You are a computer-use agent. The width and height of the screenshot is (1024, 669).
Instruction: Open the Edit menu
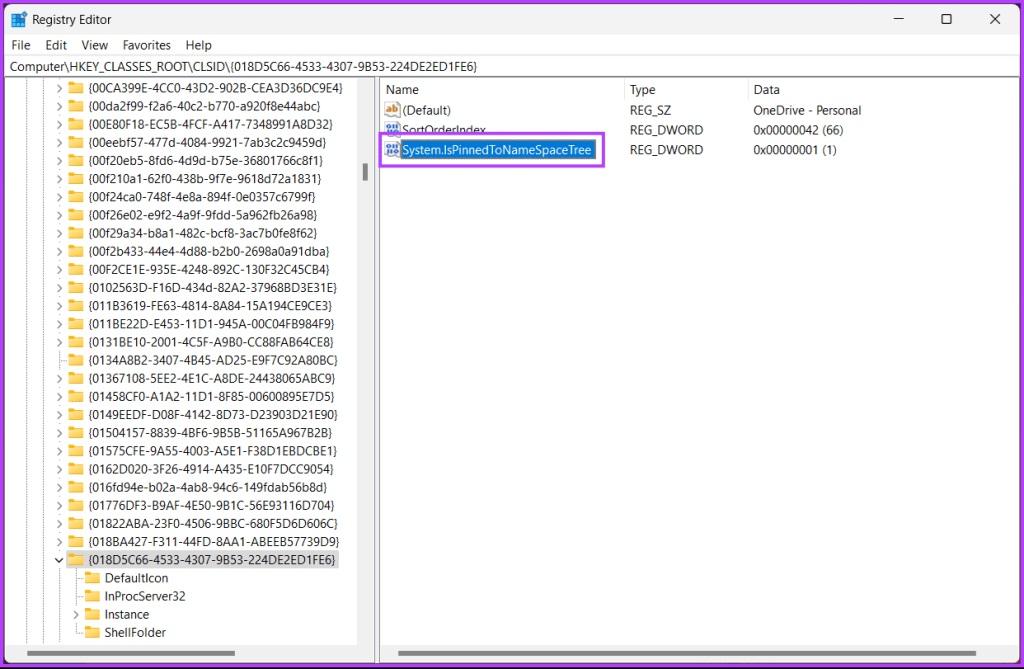coord(56,45)
